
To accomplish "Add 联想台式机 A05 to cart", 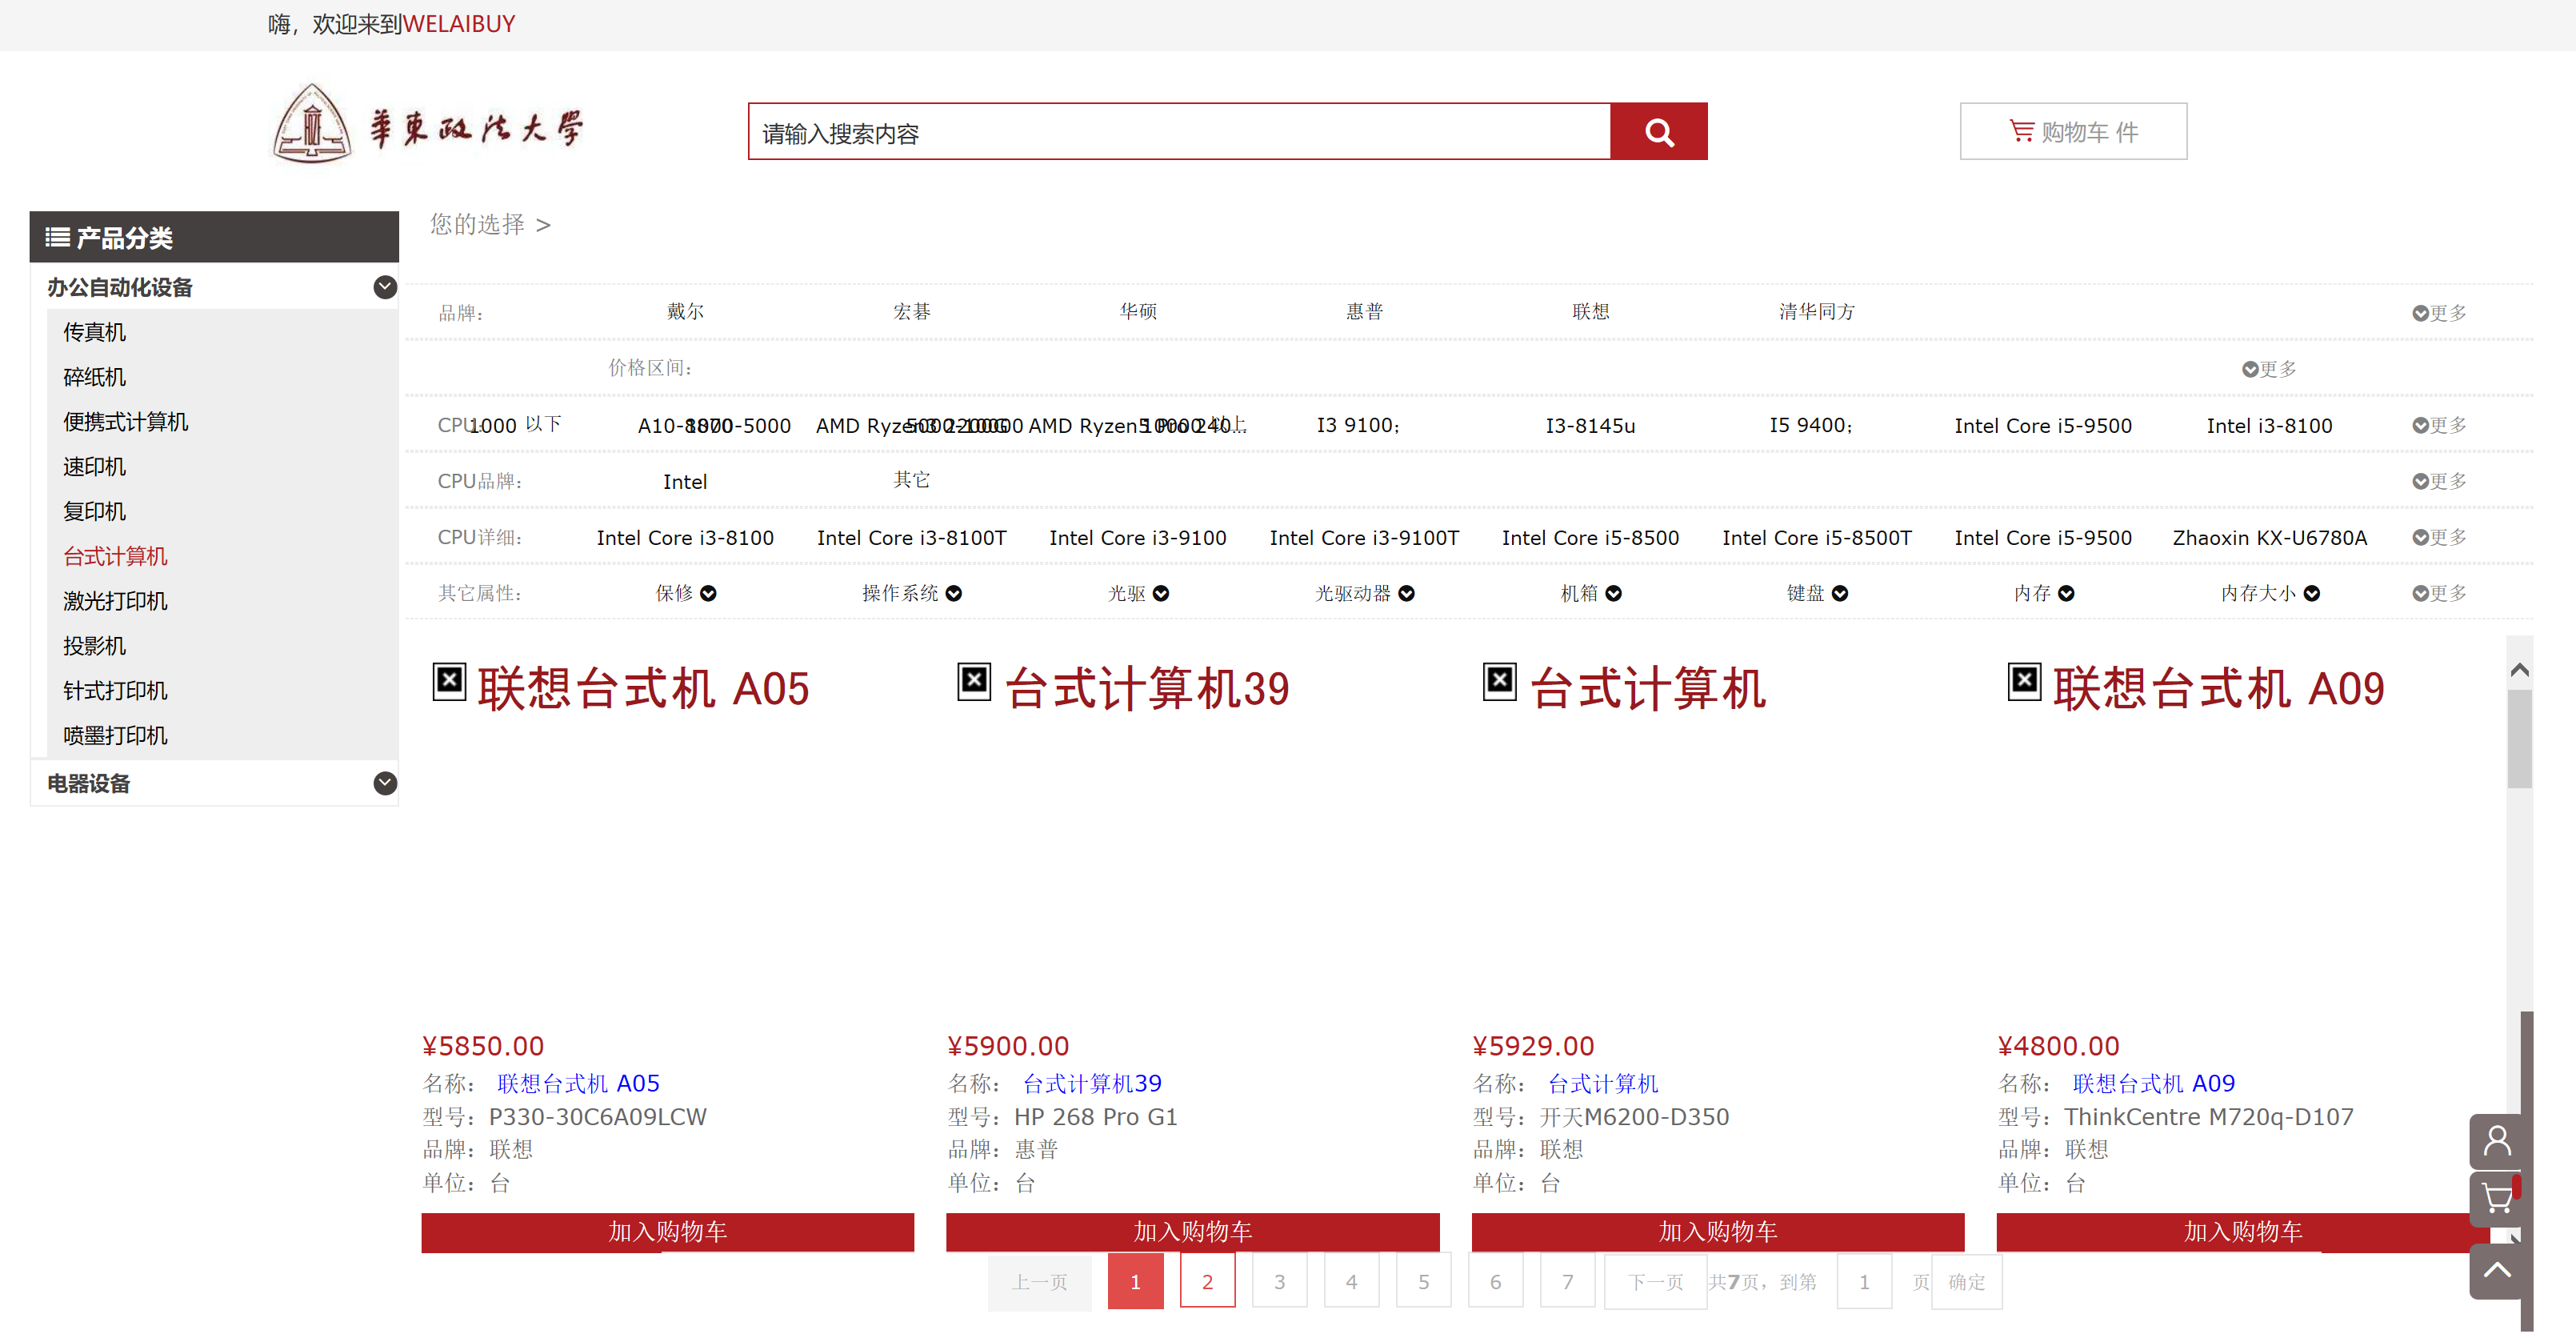I will (667, 1231).
